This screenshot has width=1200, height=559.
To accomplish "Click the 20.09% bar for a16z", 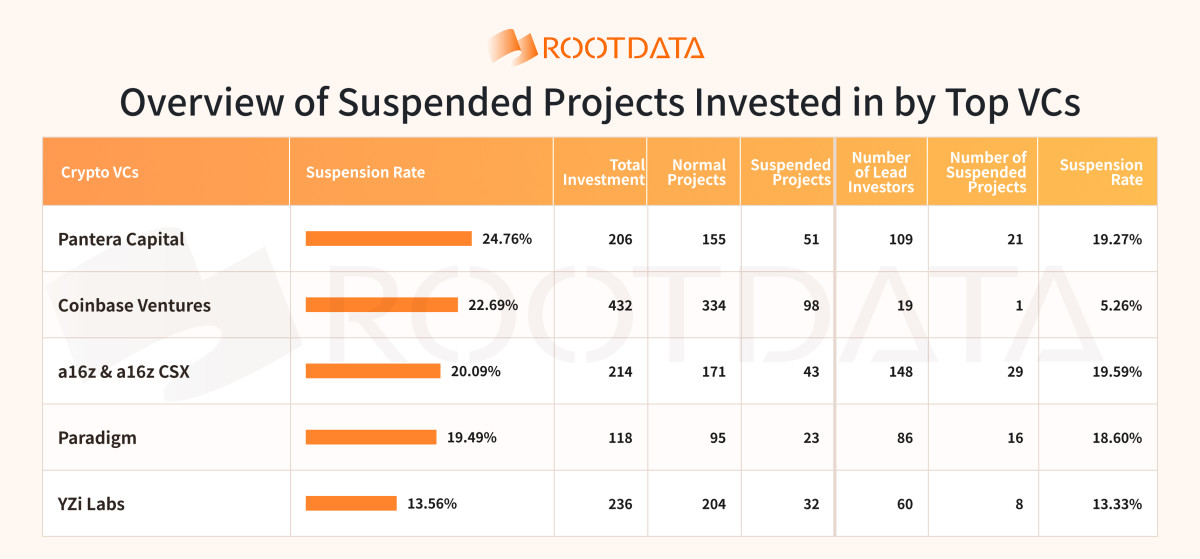I will (x=373, y=371).
